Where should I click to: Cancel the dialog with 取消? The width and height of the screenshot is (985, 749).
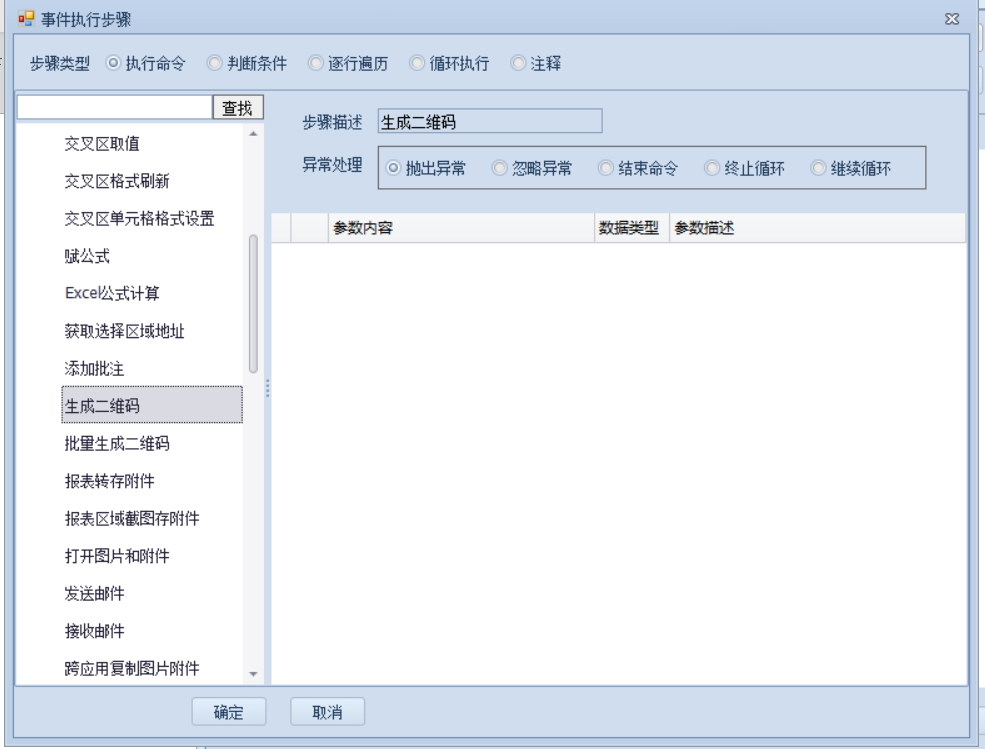[327, 712]
